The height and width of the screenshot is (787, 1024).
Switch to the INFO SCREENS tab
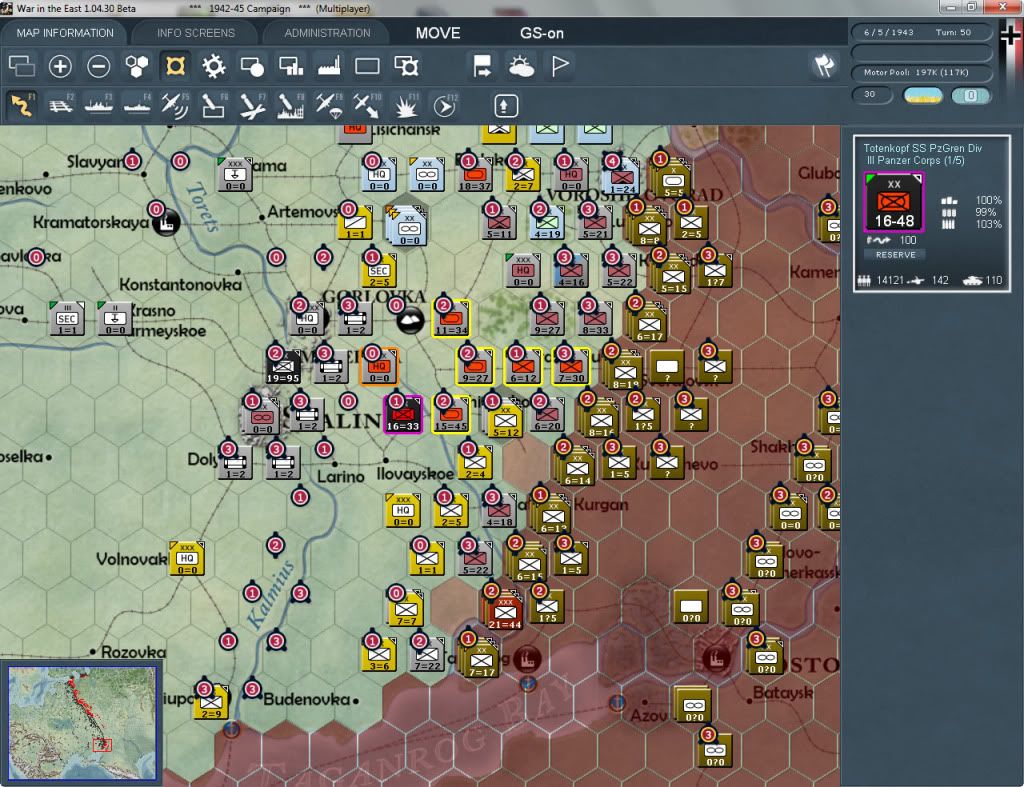(x=195, y=33)
